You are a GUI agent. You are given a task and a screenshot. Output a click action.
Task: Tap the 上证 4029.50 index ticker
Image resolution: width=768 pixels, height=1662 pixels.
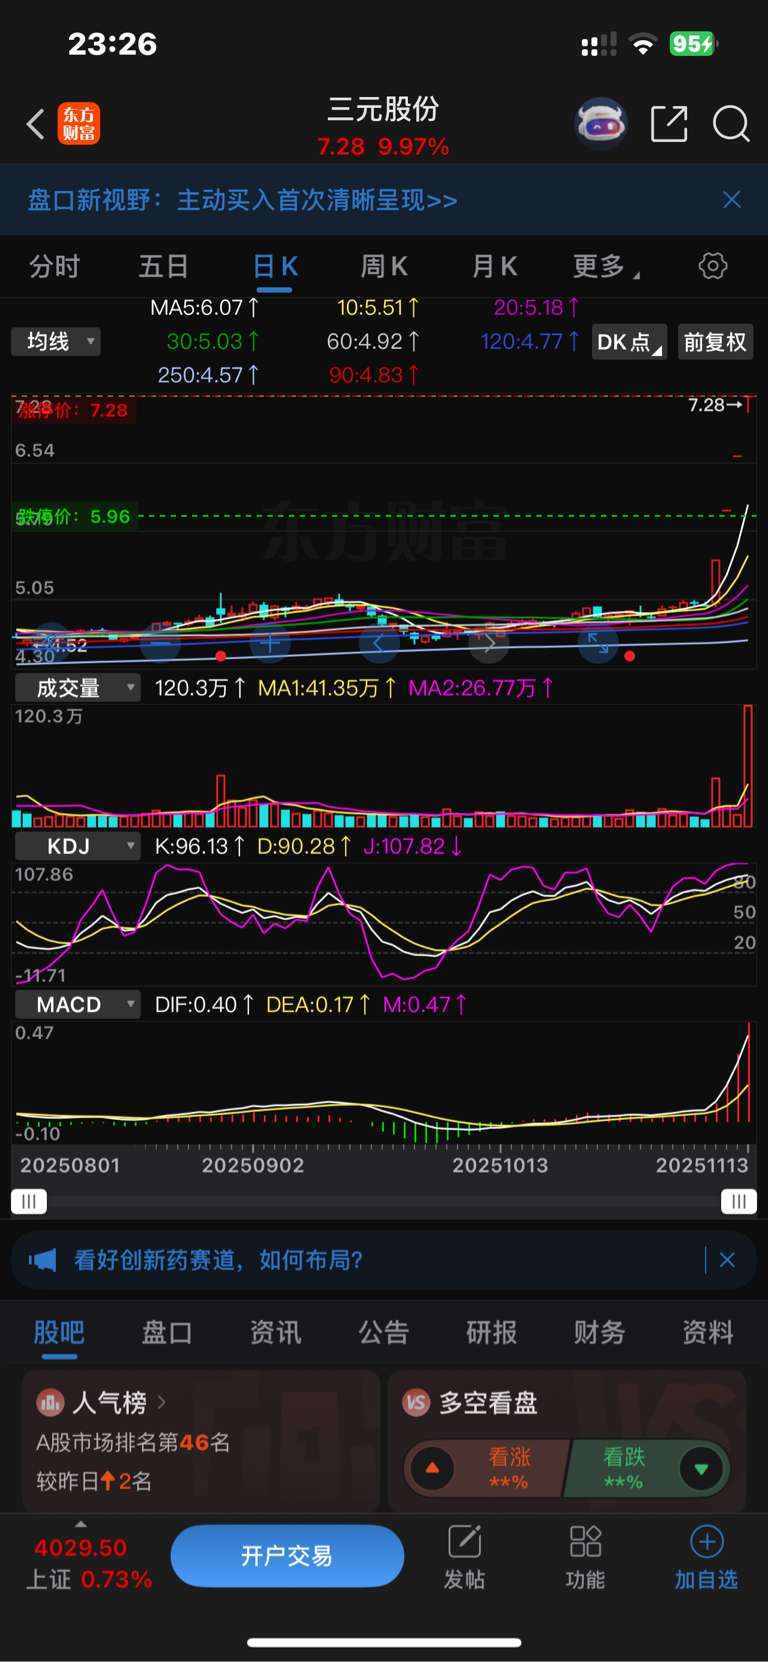coord(89,1563)
